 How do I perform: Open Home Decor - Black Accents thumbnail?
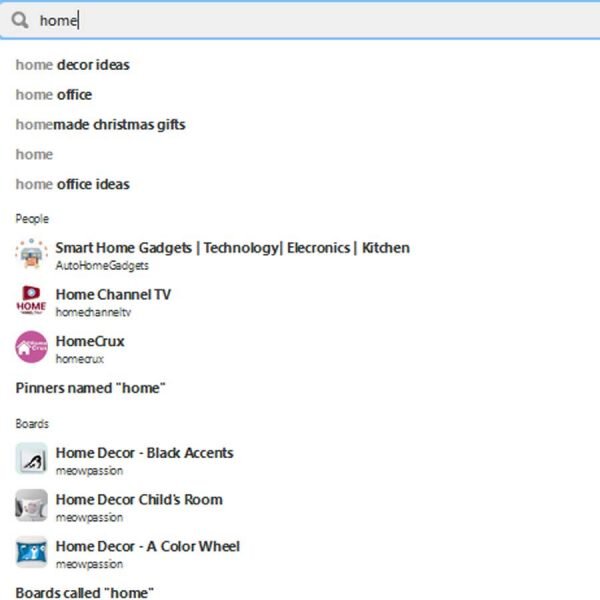click(31, 459)
